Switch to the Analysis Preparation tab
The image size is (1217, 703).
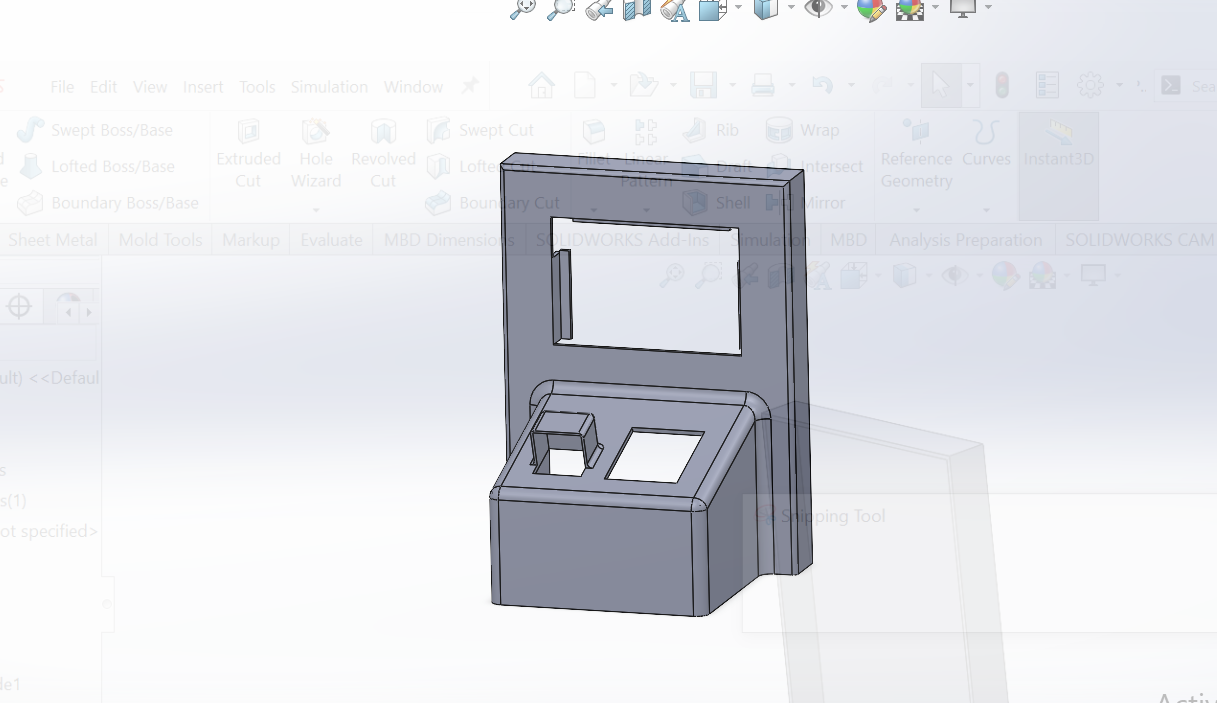click(965, 240)
